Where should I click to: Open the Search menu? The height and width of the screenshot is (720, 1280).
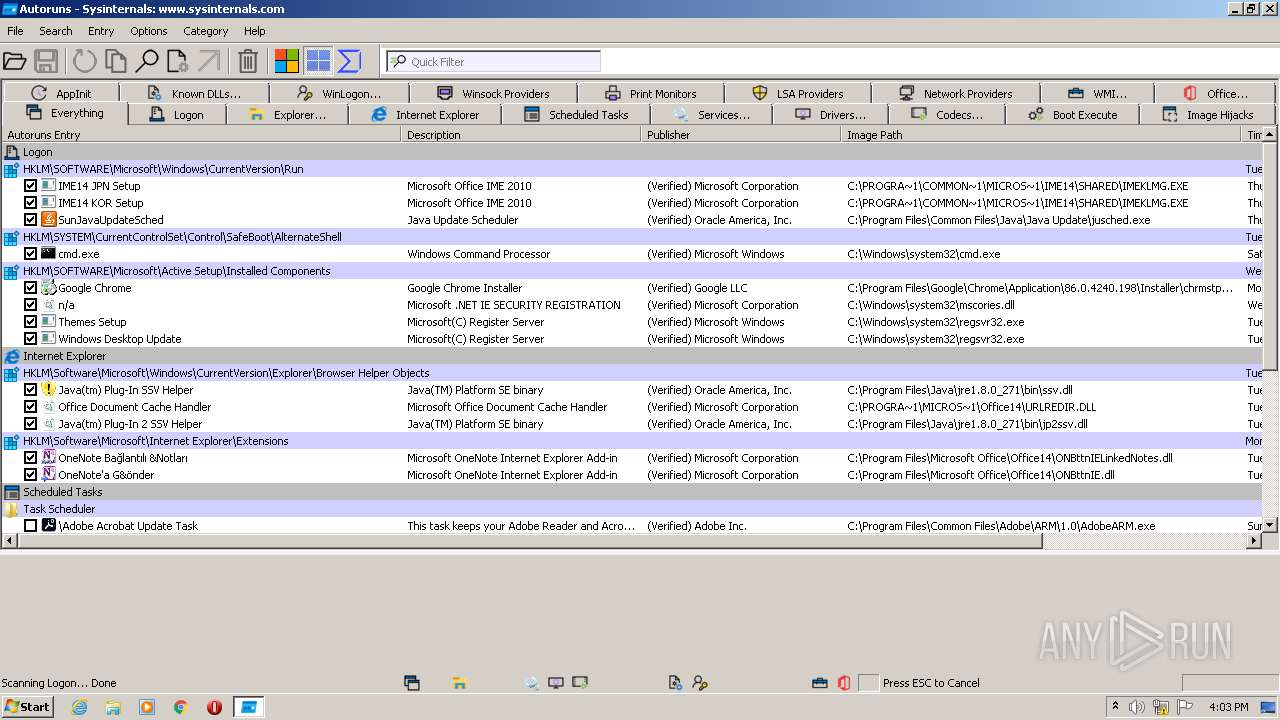56,31
